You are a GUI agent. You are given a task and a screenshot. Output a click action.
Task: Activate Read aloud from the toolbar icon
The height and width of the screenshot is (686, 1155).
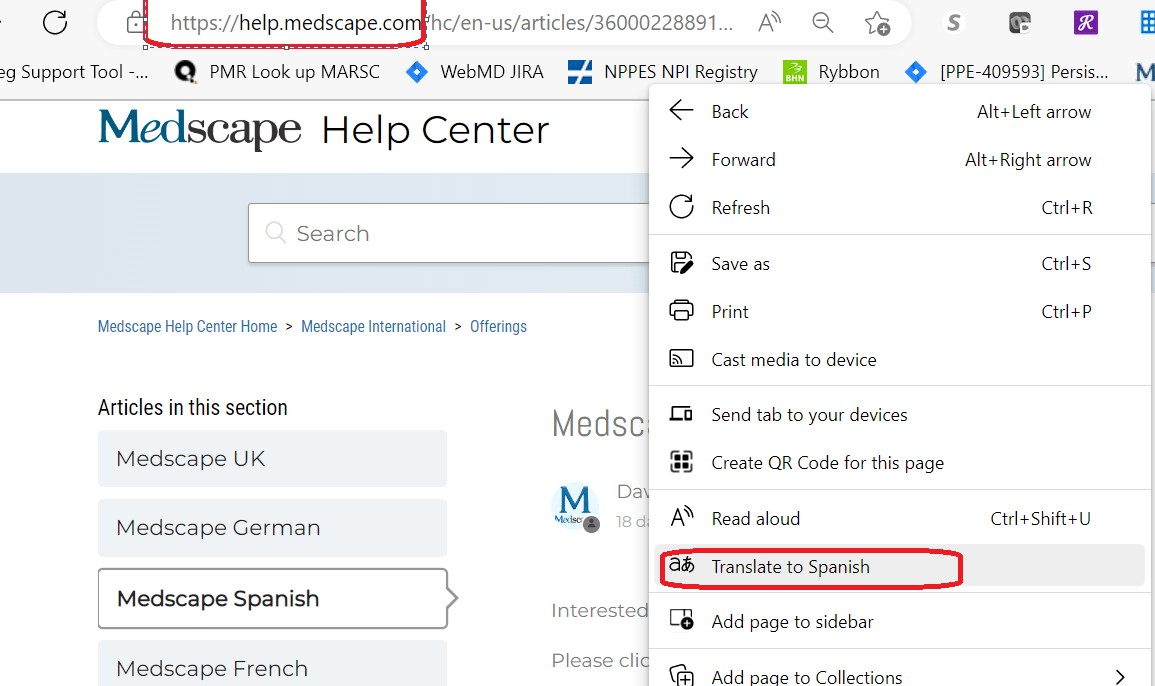(768, 22)
